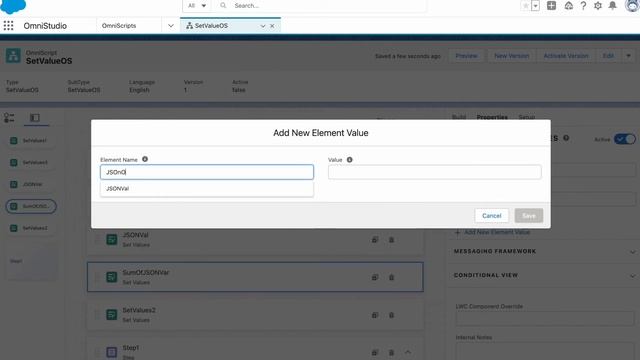This screenshot has width=640, height=360.
Task: Clone the Step1 element
Action: (375, 352)
